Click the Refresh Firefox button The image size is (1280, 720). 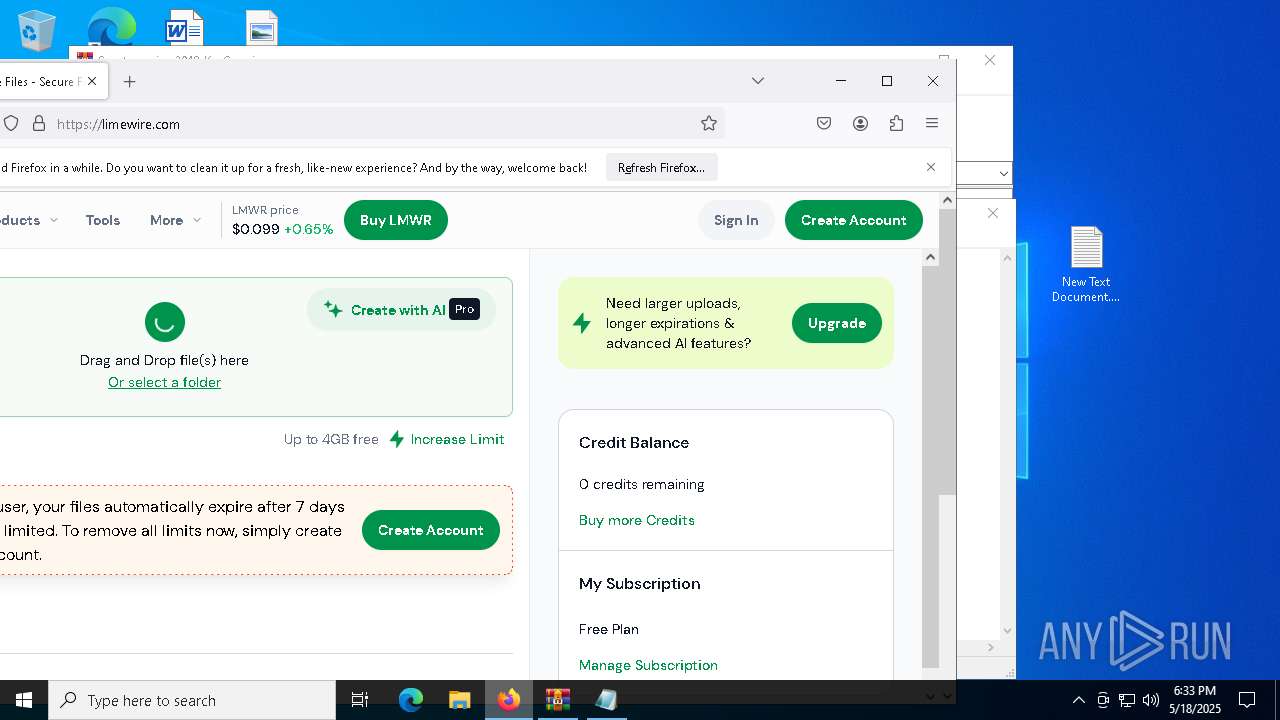coord(661,167)
